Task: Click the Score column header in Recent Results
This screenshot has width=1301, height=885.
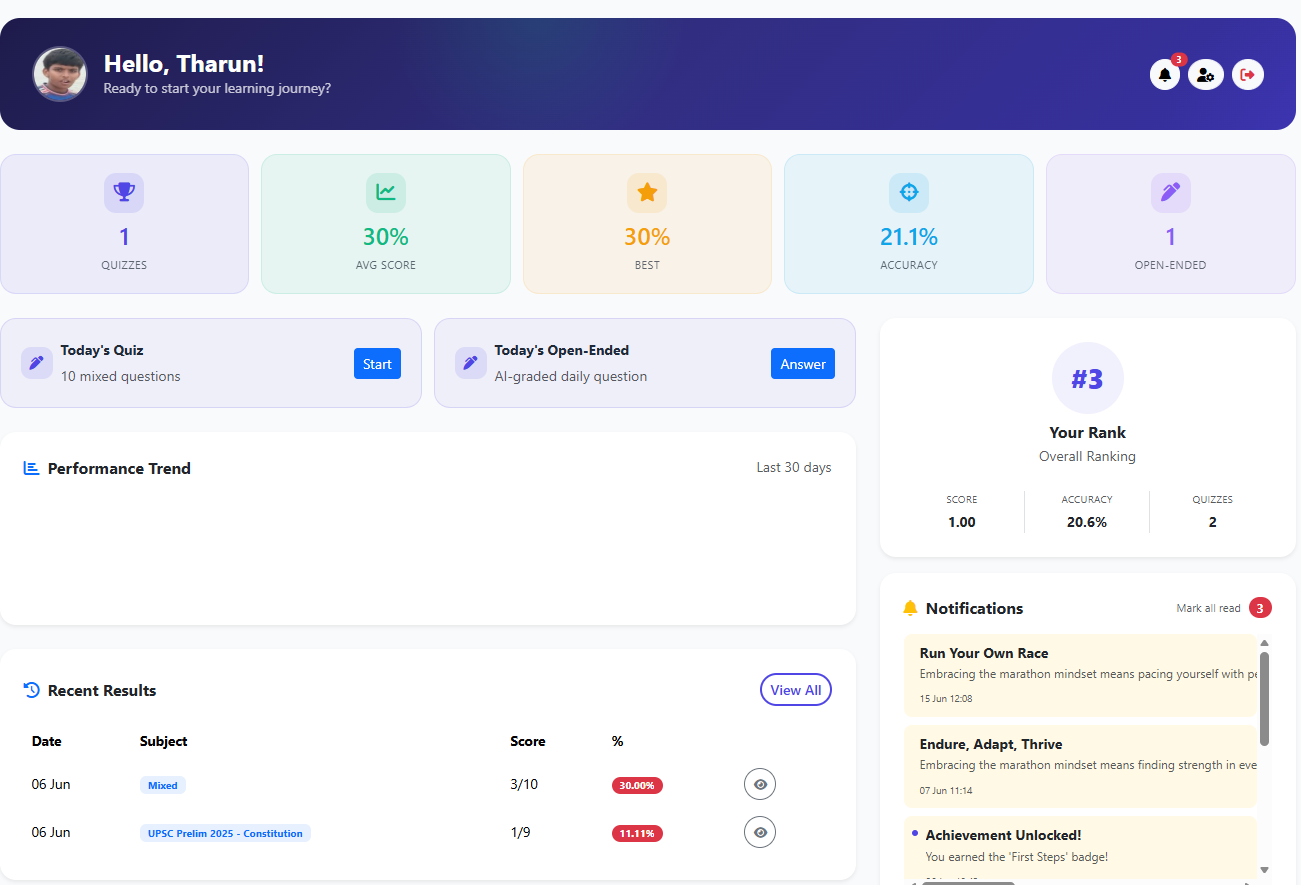Action: point(528,741)
